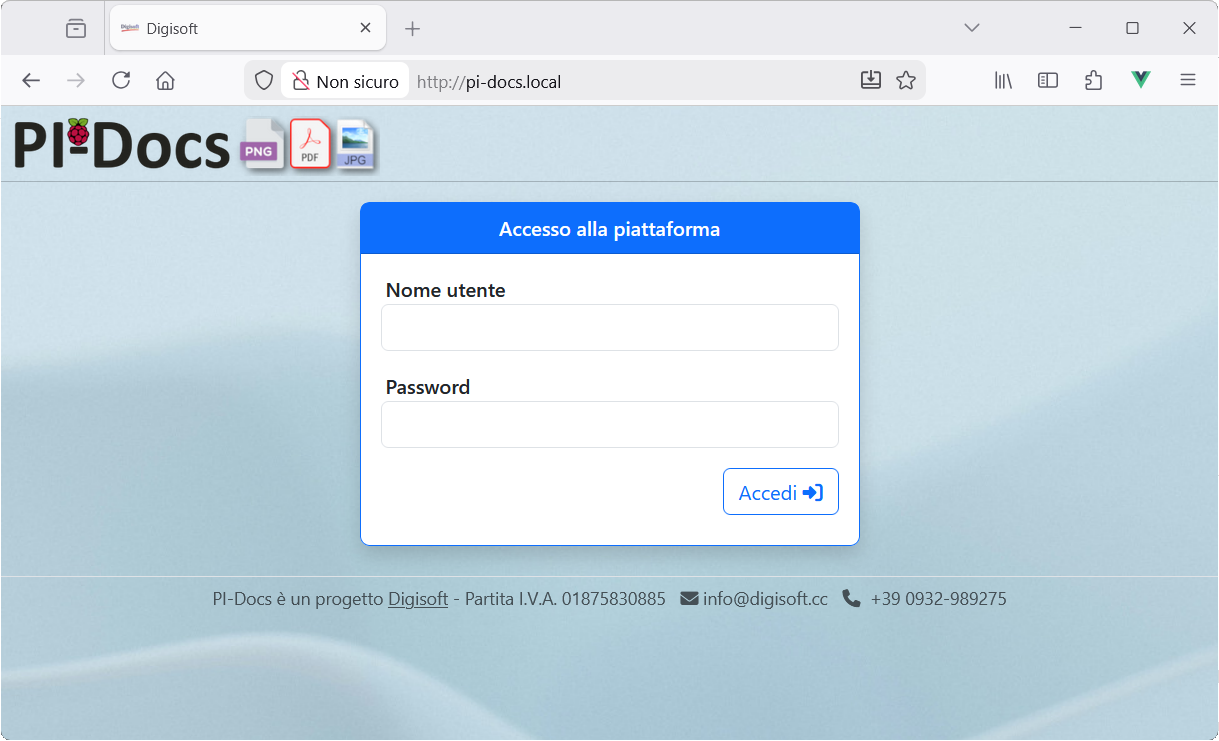The height and width of the screenshot is (741, 1219).
Task: Open the Digisoft link in footer
Action: [x=418, y=599]
